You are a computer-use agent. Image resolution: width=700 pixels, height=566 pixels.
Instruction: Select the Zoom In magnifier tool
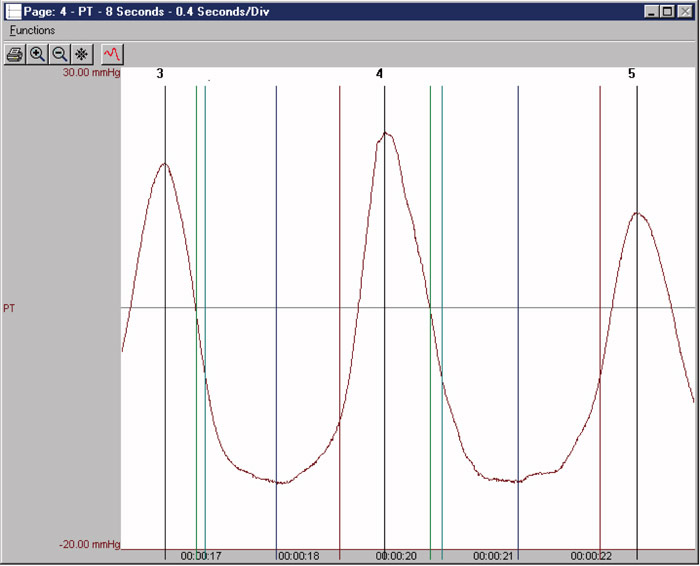[x=37, y=54]
